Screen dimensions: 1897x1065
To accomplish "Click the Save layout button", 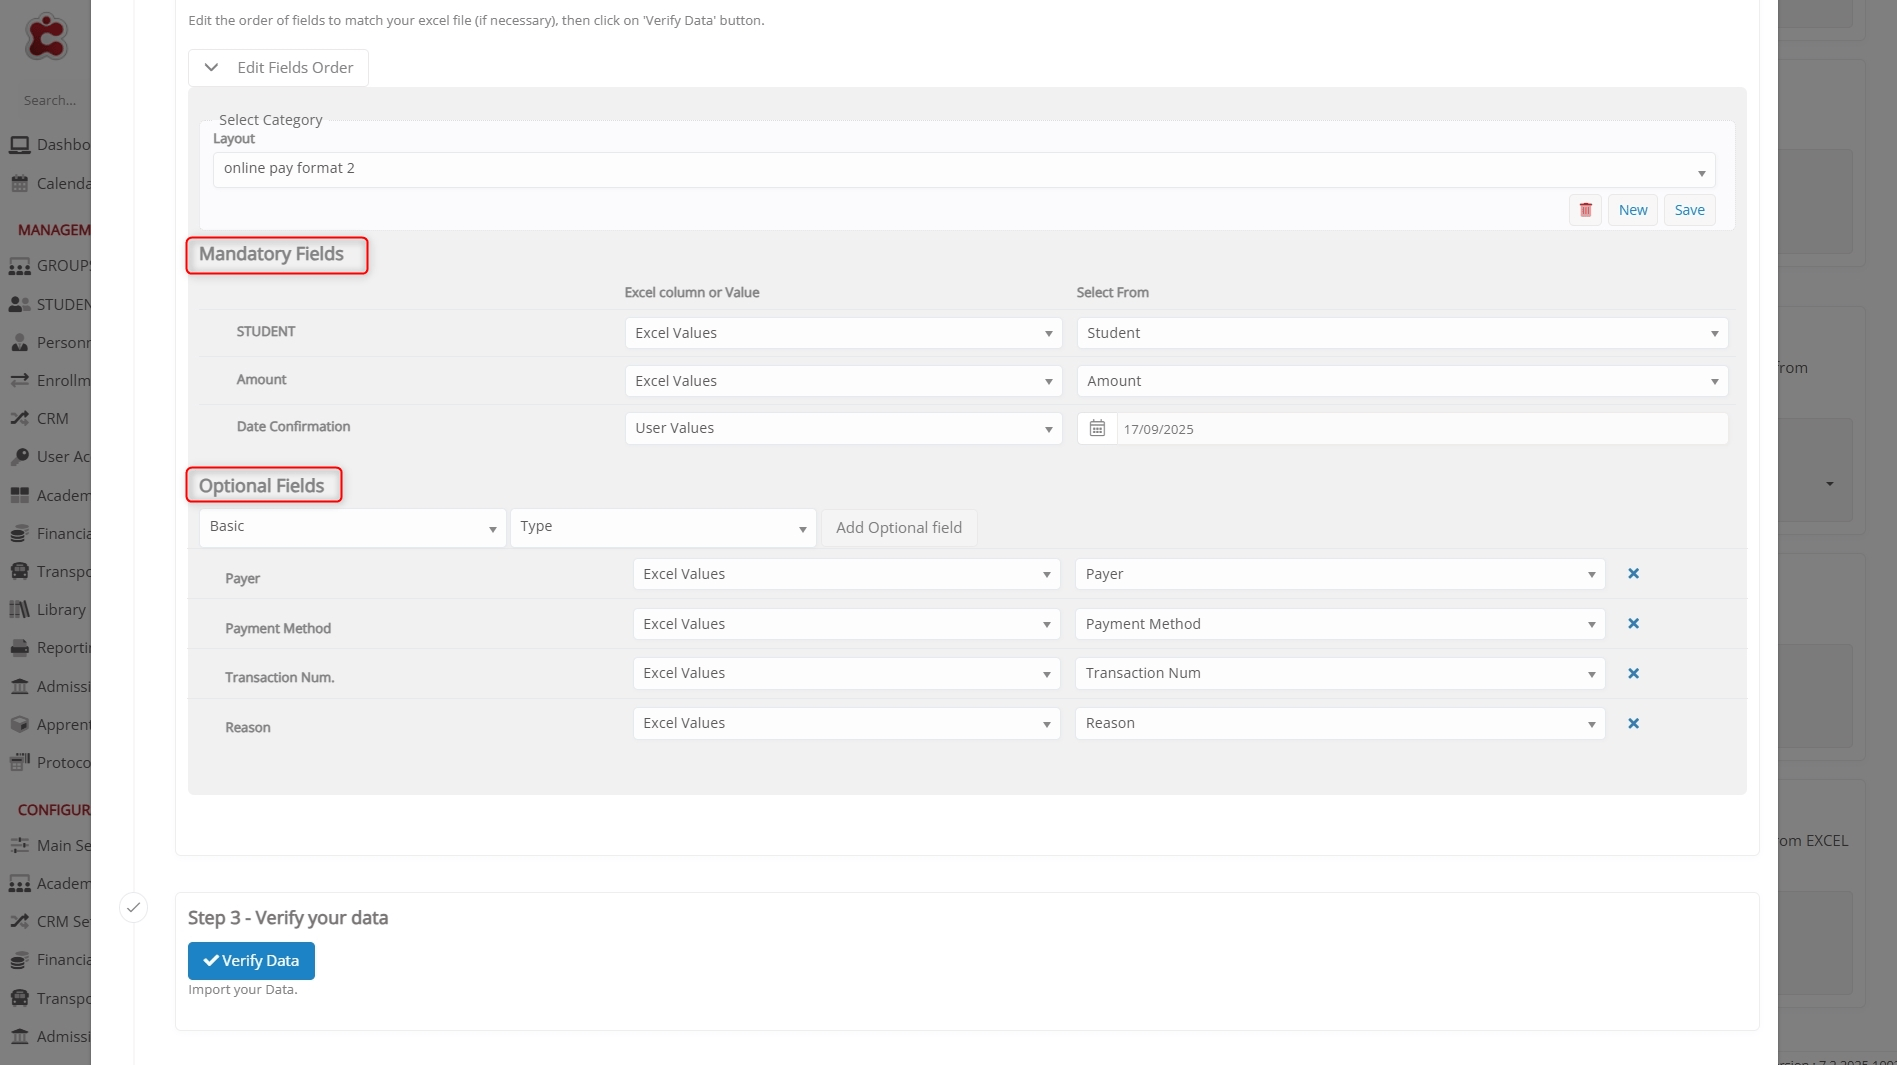I will tap(1689, 210).
